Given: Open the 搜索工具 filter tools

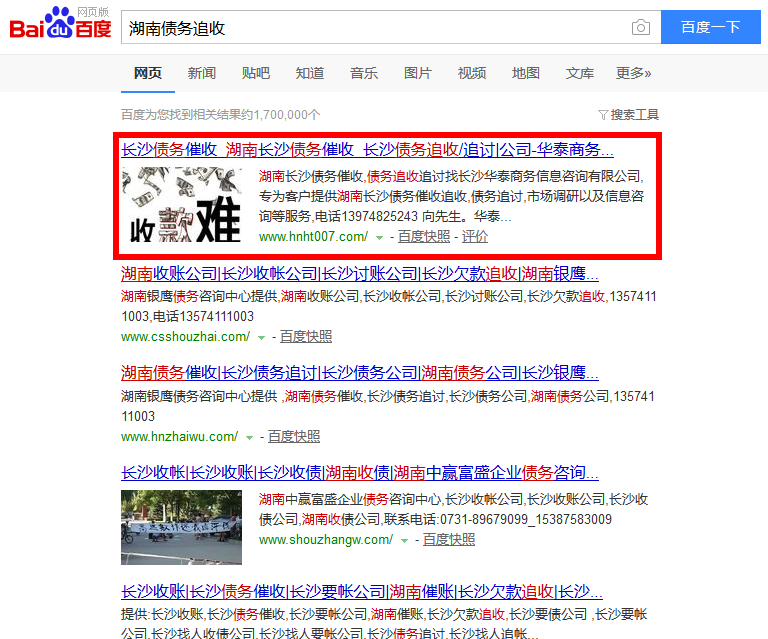Looking at the screenshot, I should point(628,115).
